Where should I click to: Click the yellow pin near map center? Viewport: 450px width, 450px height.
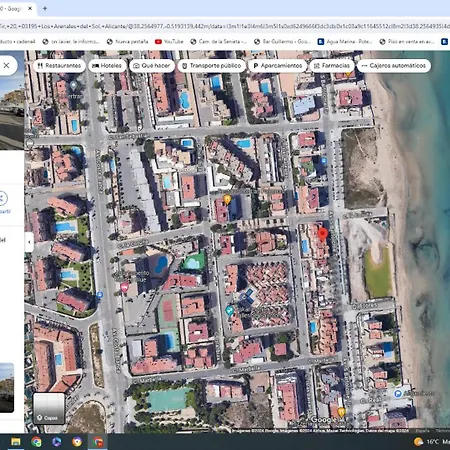(x=227, y=200)
